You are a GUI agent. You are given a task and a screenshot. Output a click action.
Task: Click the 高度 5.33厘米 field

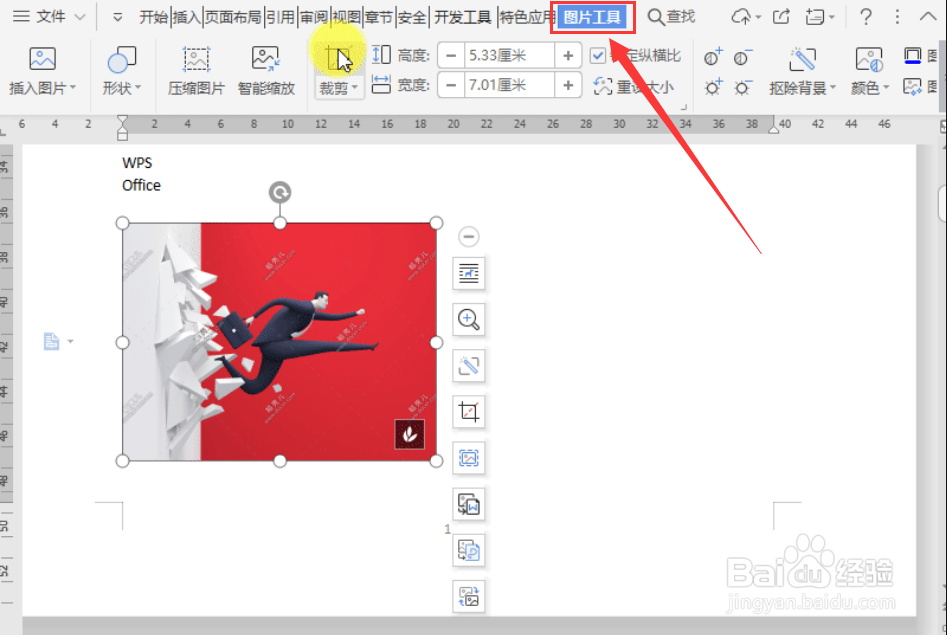[x=509, y=56]
